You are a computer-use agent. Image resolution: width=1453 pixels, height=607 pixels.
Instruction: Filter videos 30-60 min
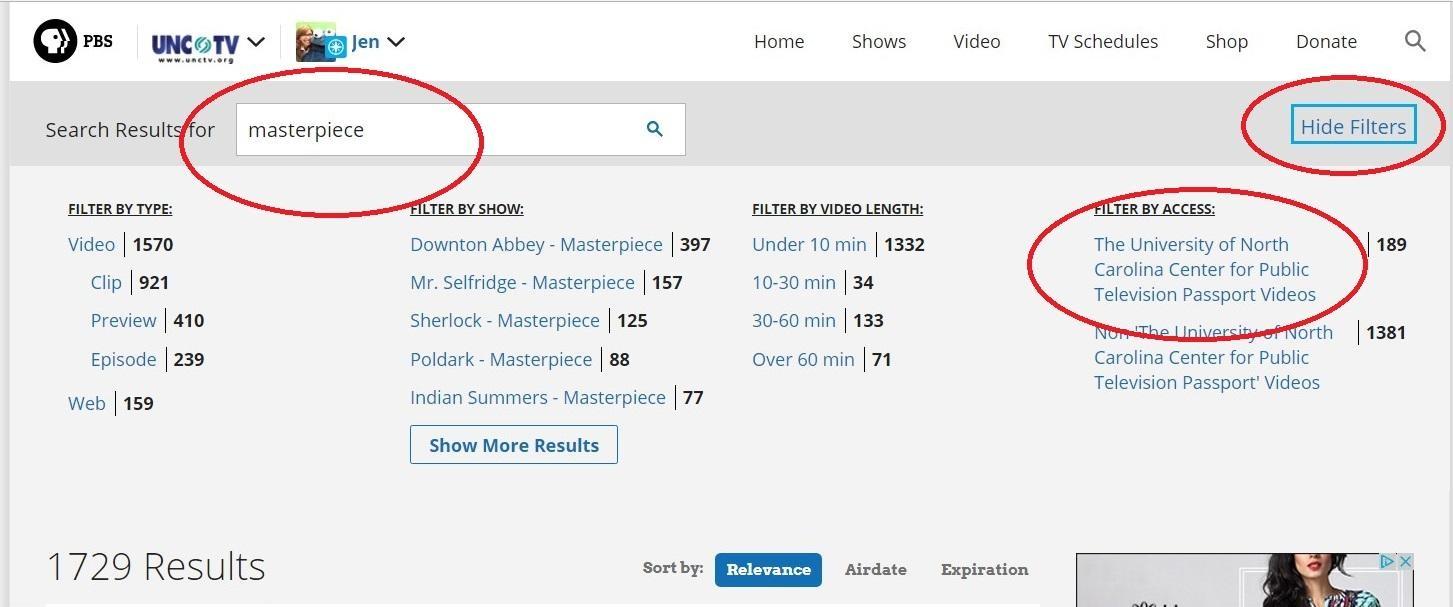[x=794, y=320]
